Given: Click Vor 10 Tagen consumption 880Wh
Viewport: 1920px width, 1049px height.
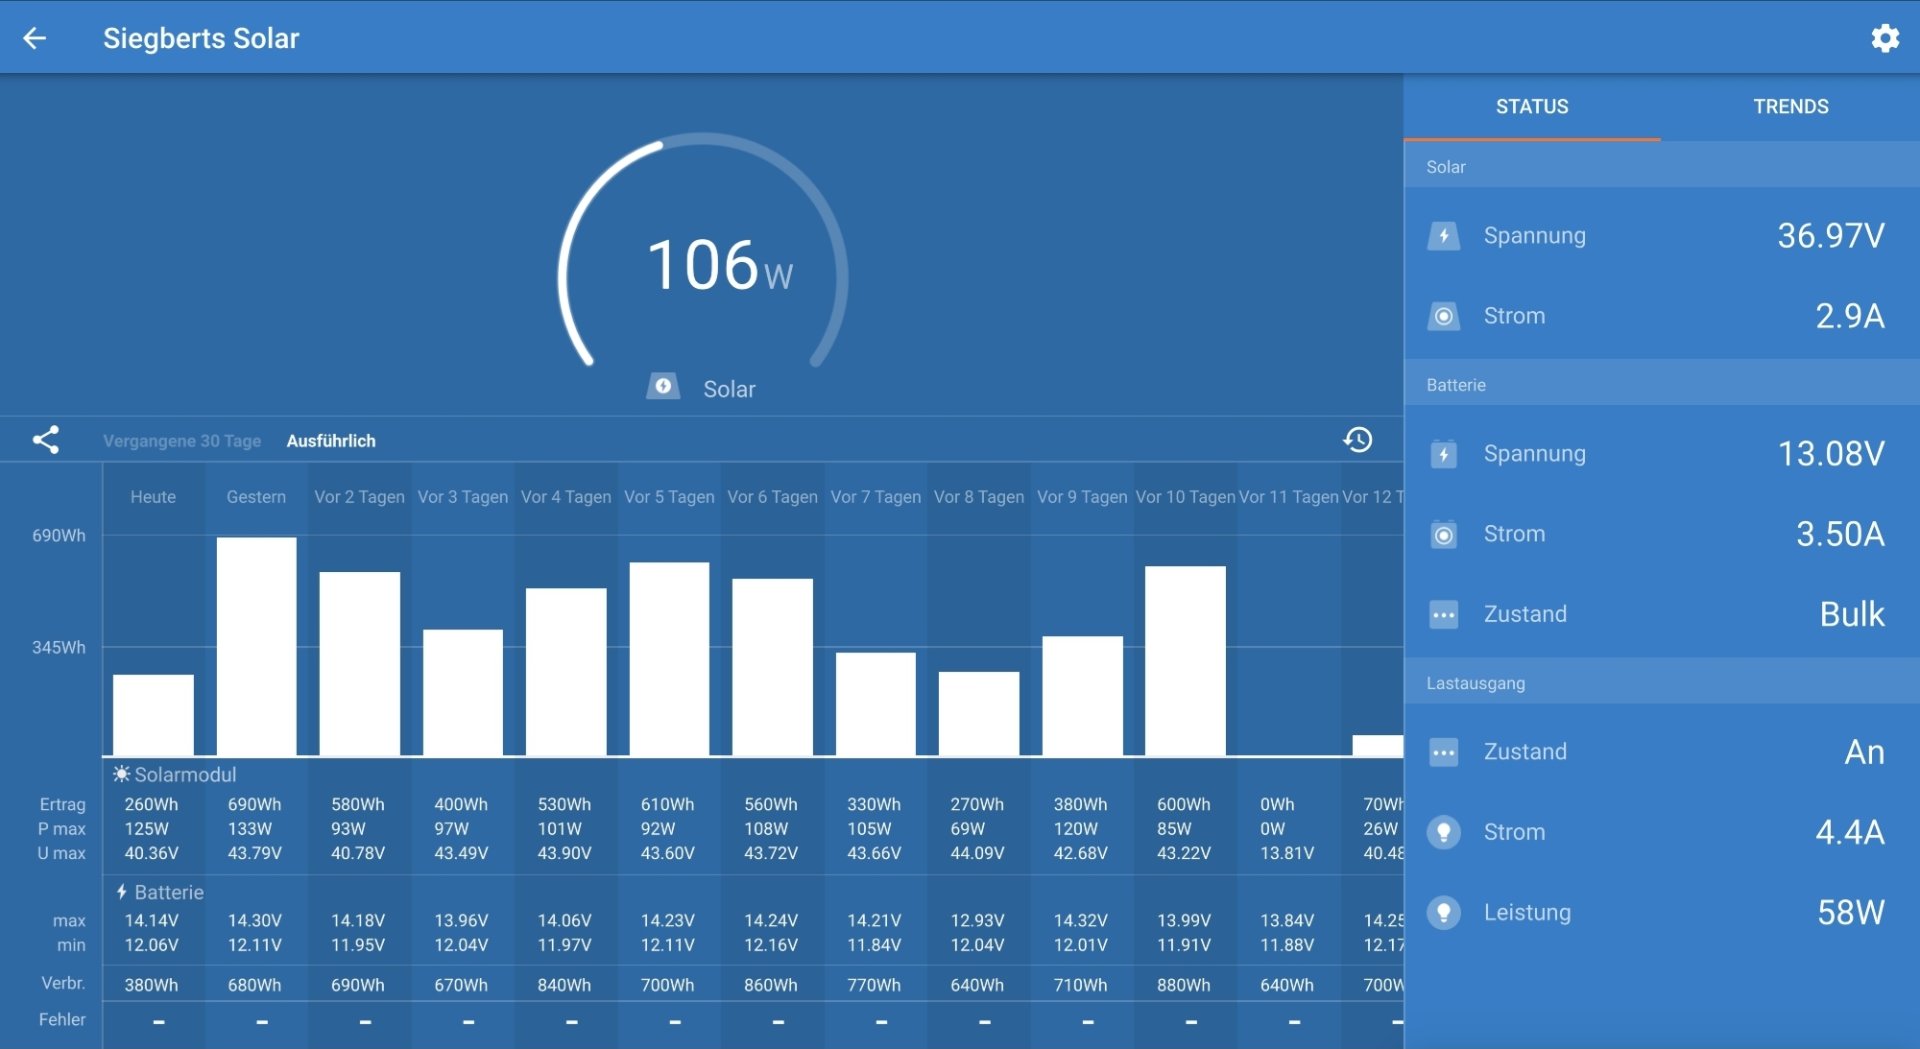Looking at the screenshot, I should (1183, 985).
